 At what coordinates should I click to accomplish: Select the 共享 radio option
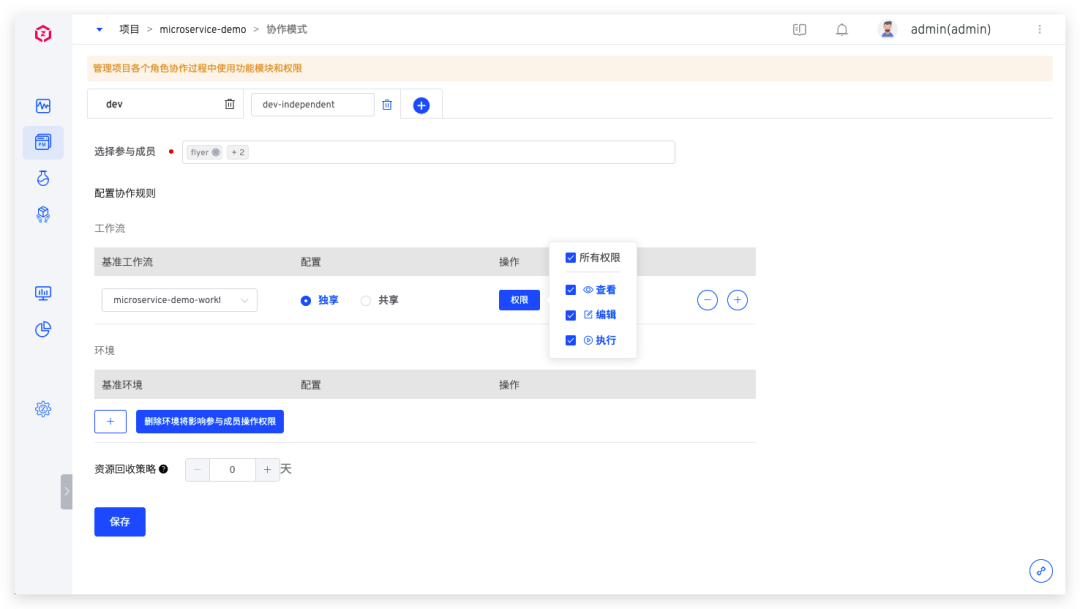pyautogui.click(x=366, y=300)
